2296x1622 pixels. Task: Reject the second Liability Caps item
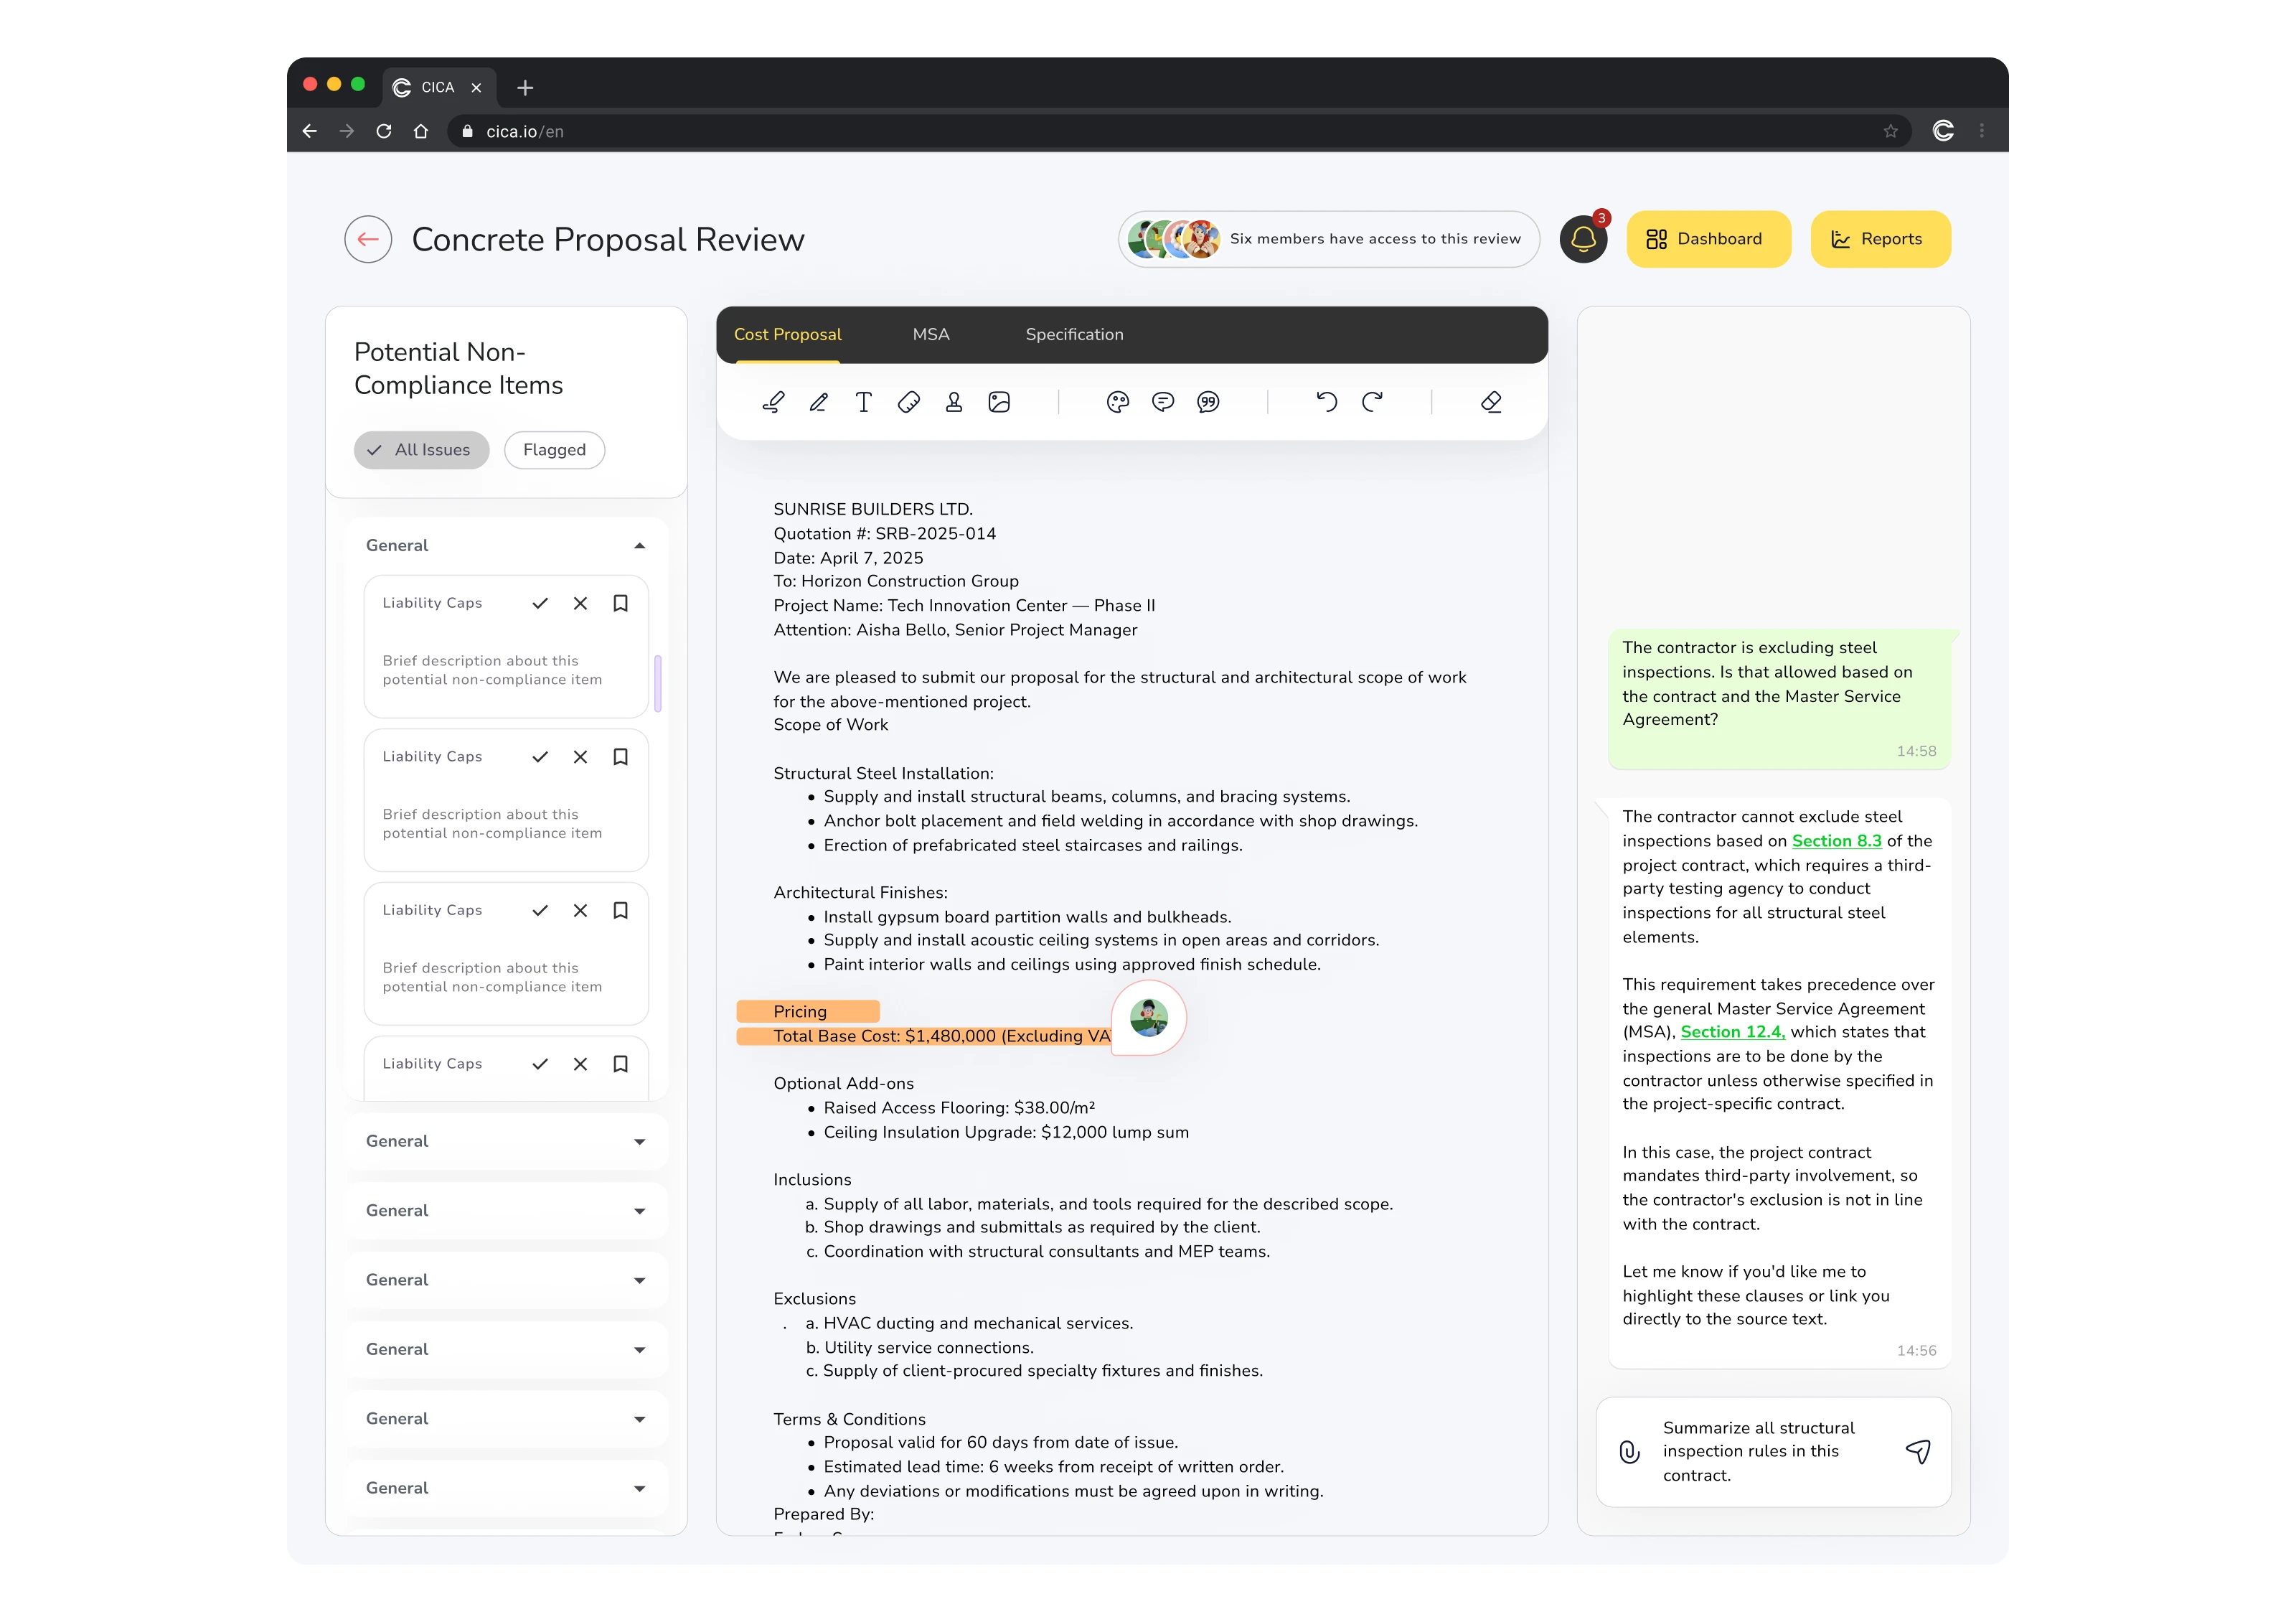coord(580,757)
